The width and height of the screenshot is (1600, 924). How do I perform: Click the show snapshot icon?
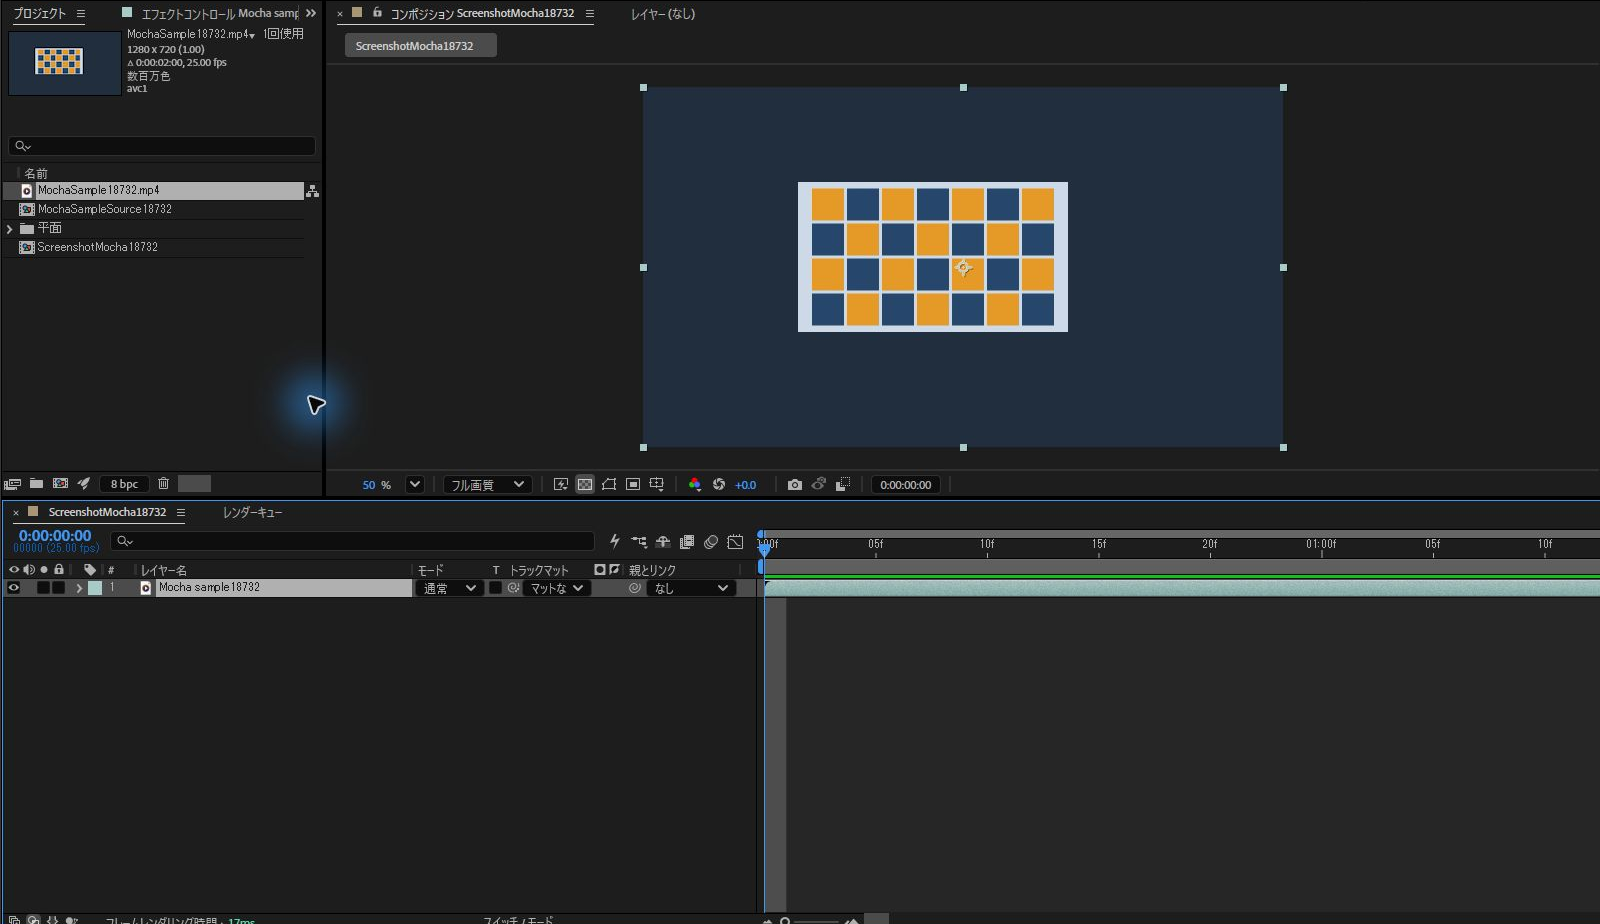point(819,485)
